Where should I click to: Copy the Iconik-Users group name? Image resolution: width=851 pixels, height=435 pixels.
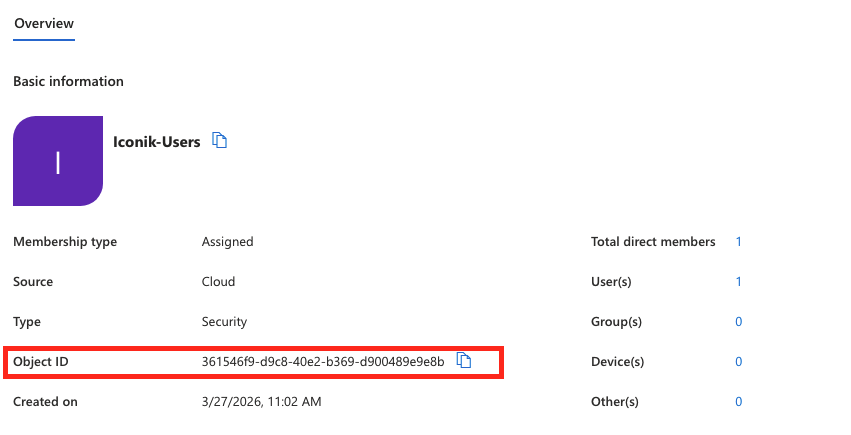click(x=221, y=141)
